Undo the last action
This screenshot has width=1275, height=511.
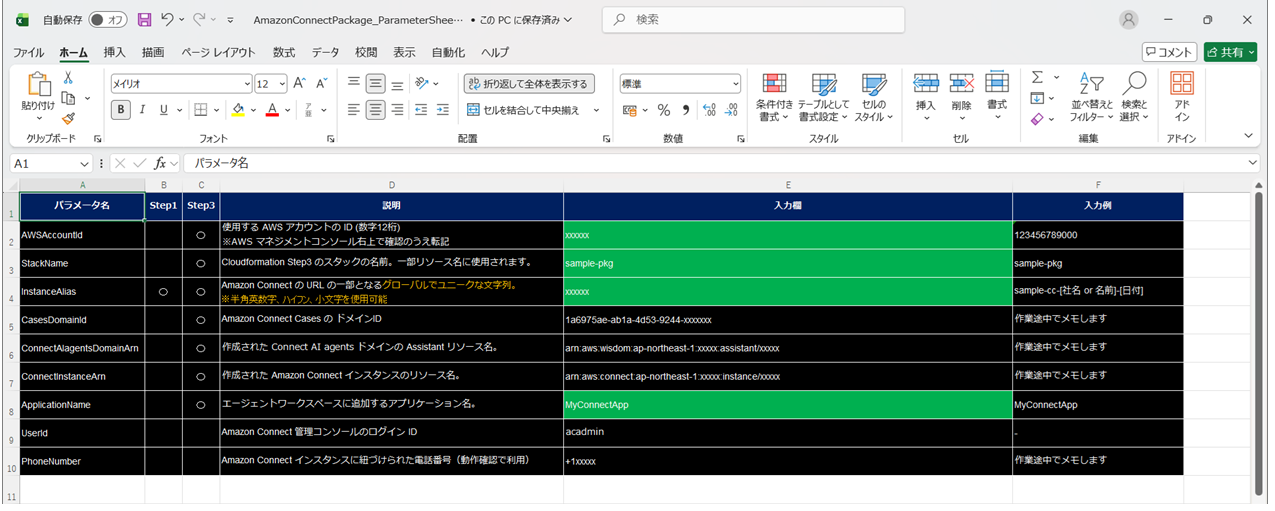click(167, 20)
